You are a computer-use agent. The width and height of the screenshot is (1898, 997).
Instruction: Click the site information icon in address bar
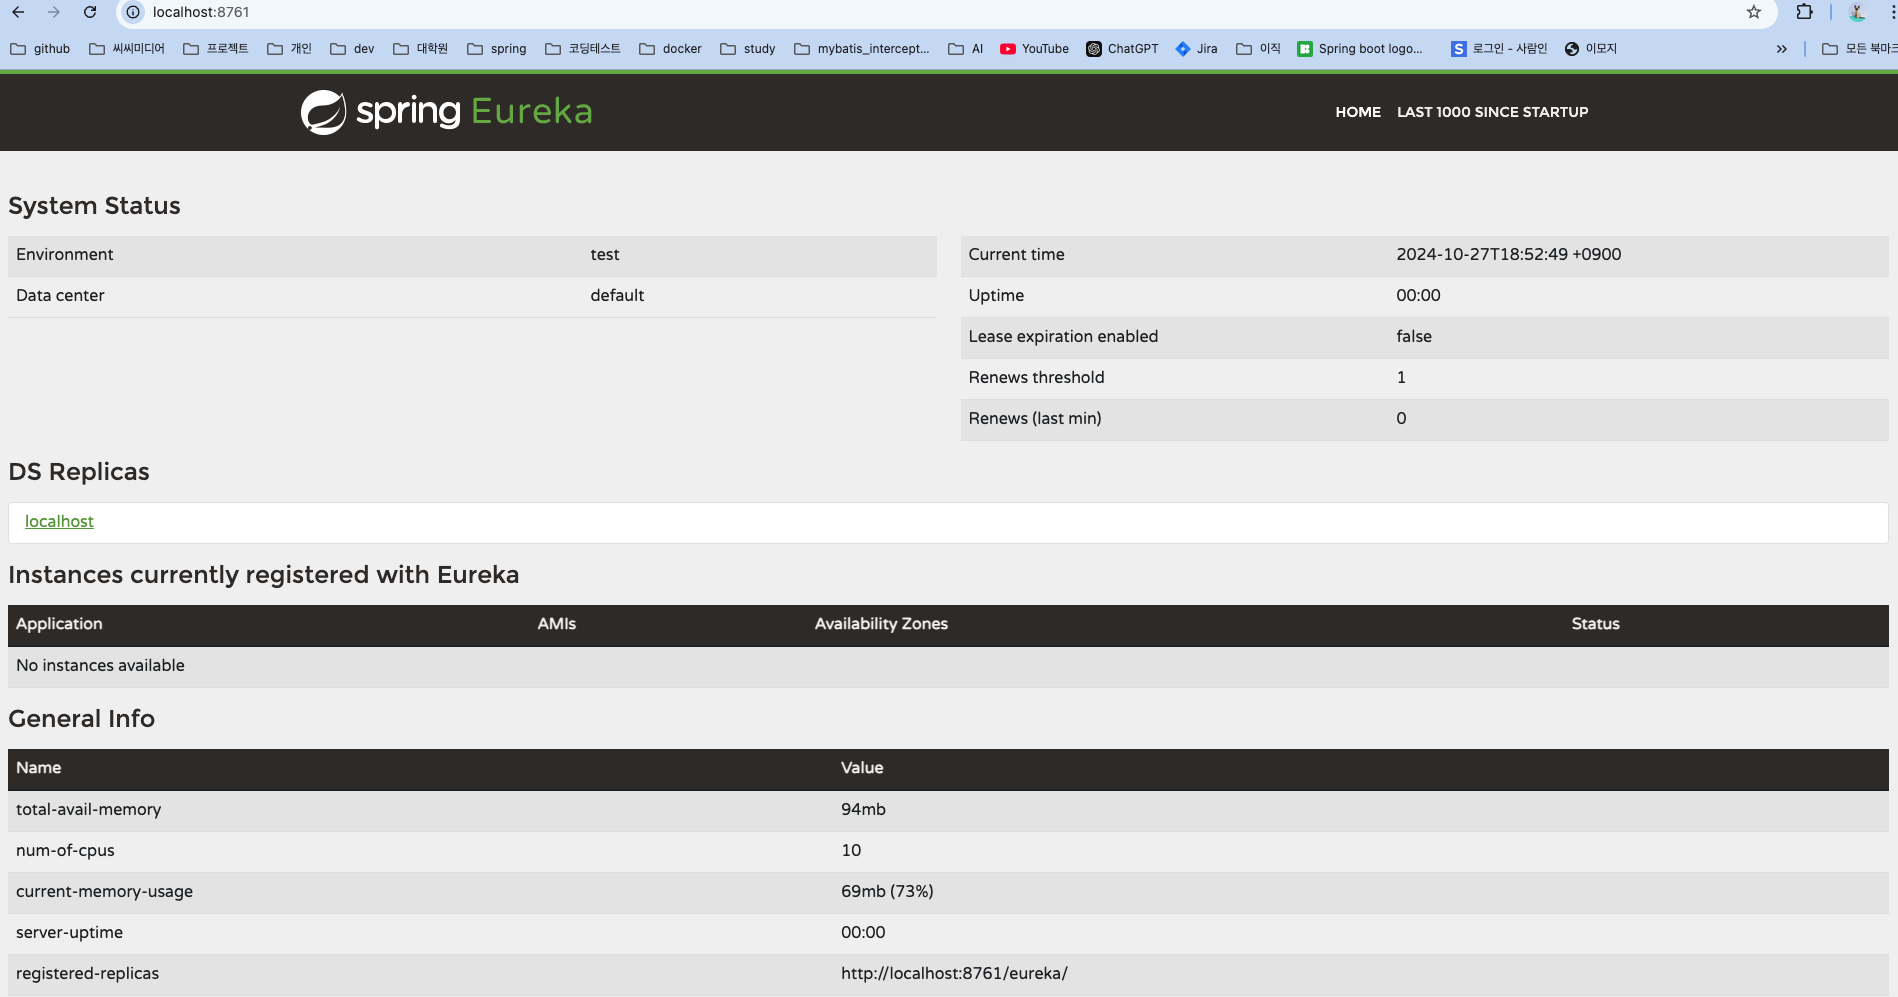tap(133, 12)
